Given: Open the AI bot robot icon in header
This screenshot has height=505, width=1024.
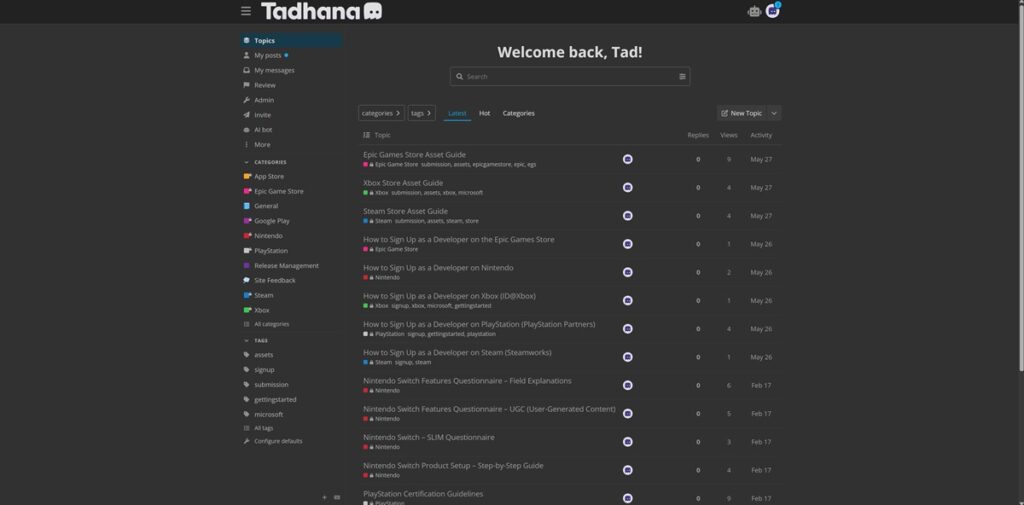Looking at the screenshot, I should click(754, 11).
